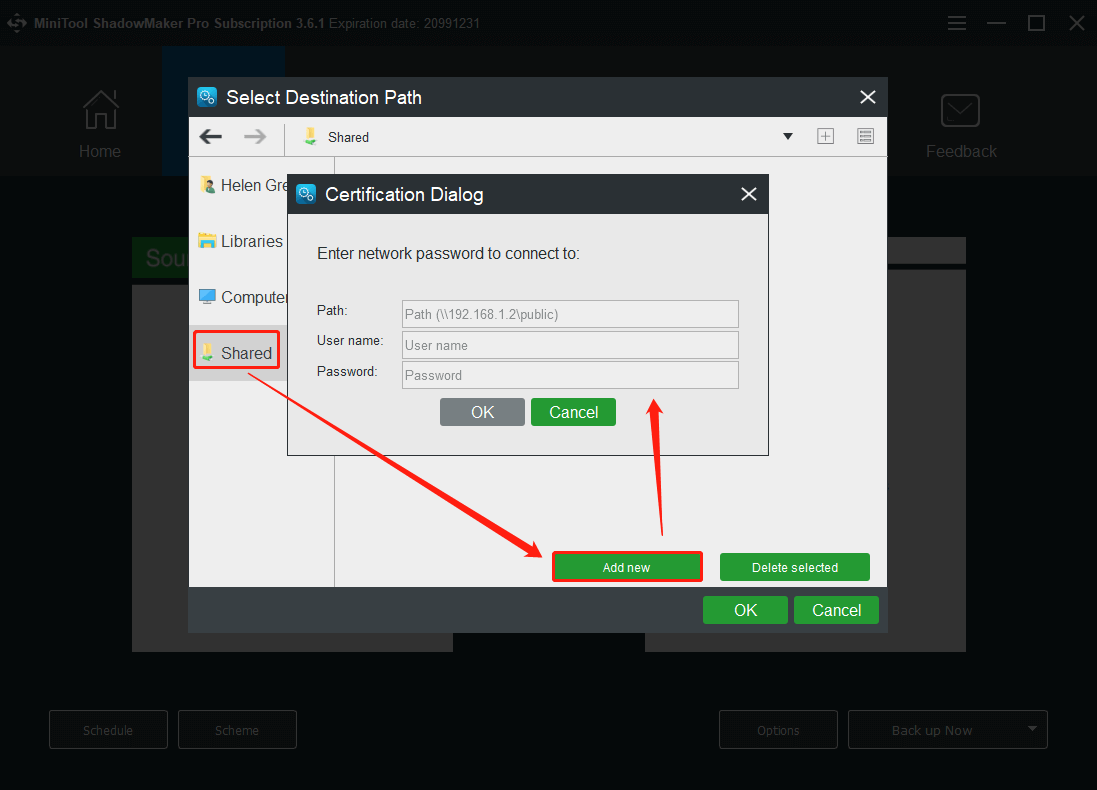Click OK in Select Destination Path
The image size is (1097, 790).
tap(745, 610)
